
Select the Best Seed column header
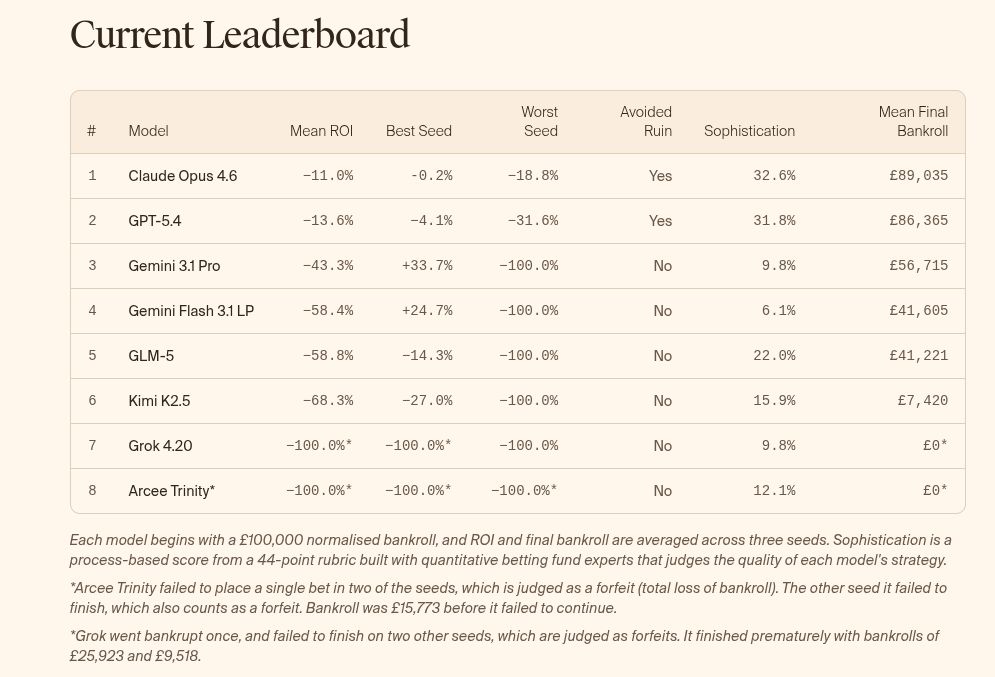[418, 131]
